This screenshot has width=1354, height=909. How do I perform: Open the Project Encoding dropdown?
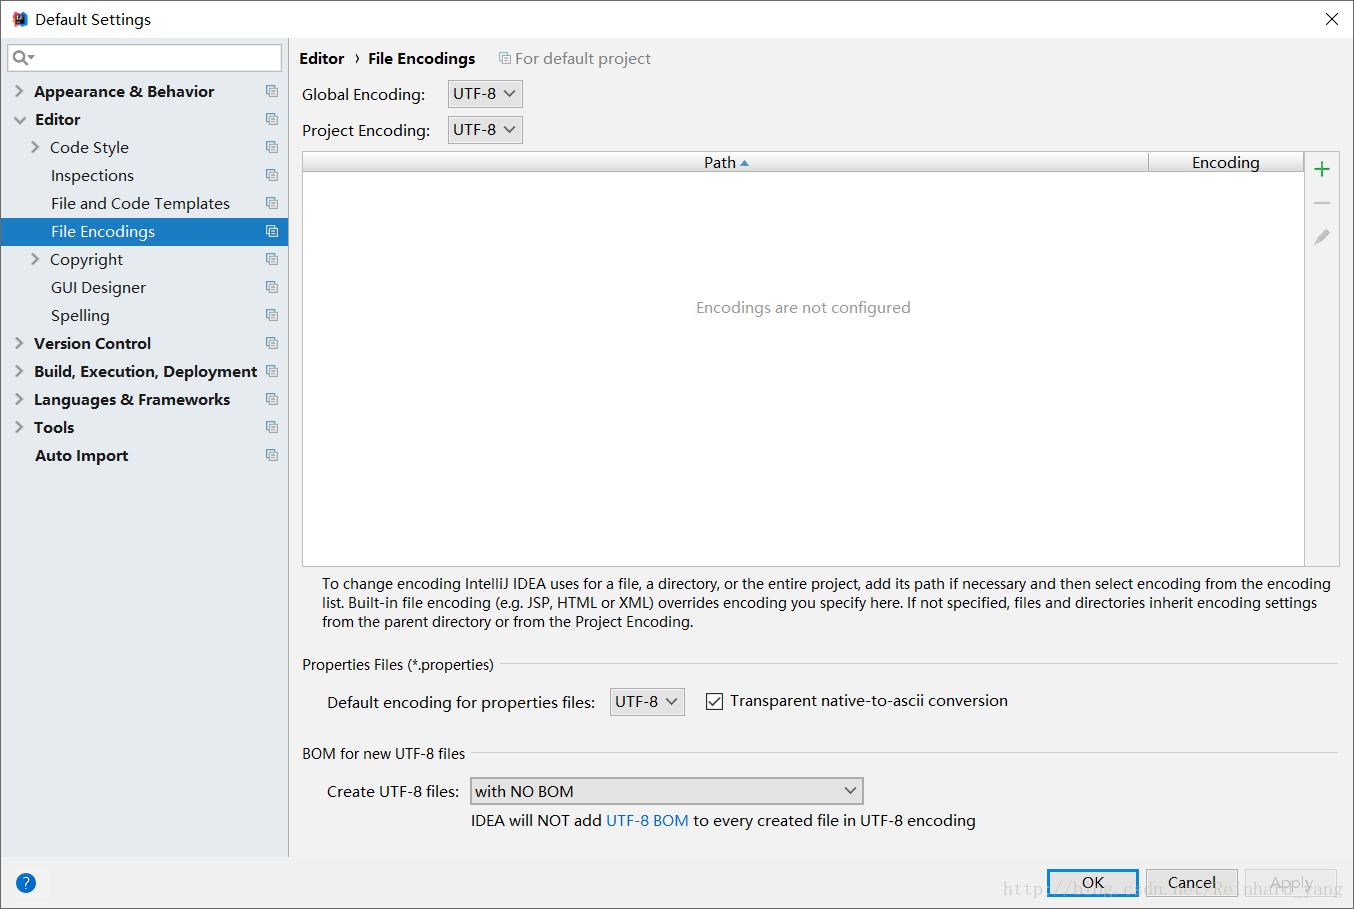(485, 130)
